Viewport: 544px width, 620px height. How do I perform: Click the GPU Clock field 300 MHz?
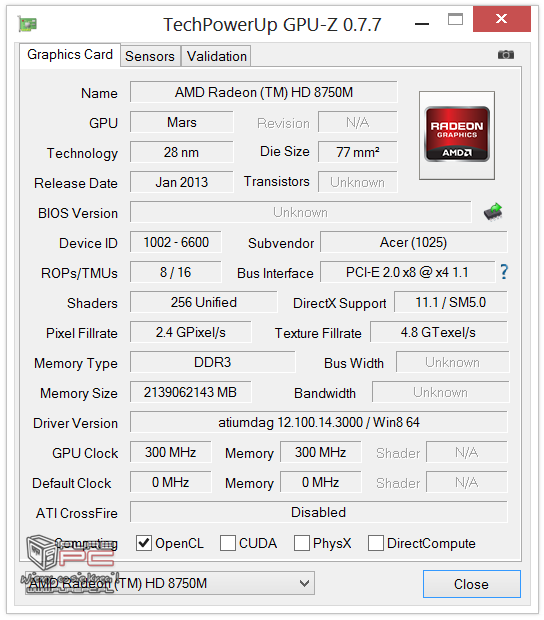pos(170,453)
